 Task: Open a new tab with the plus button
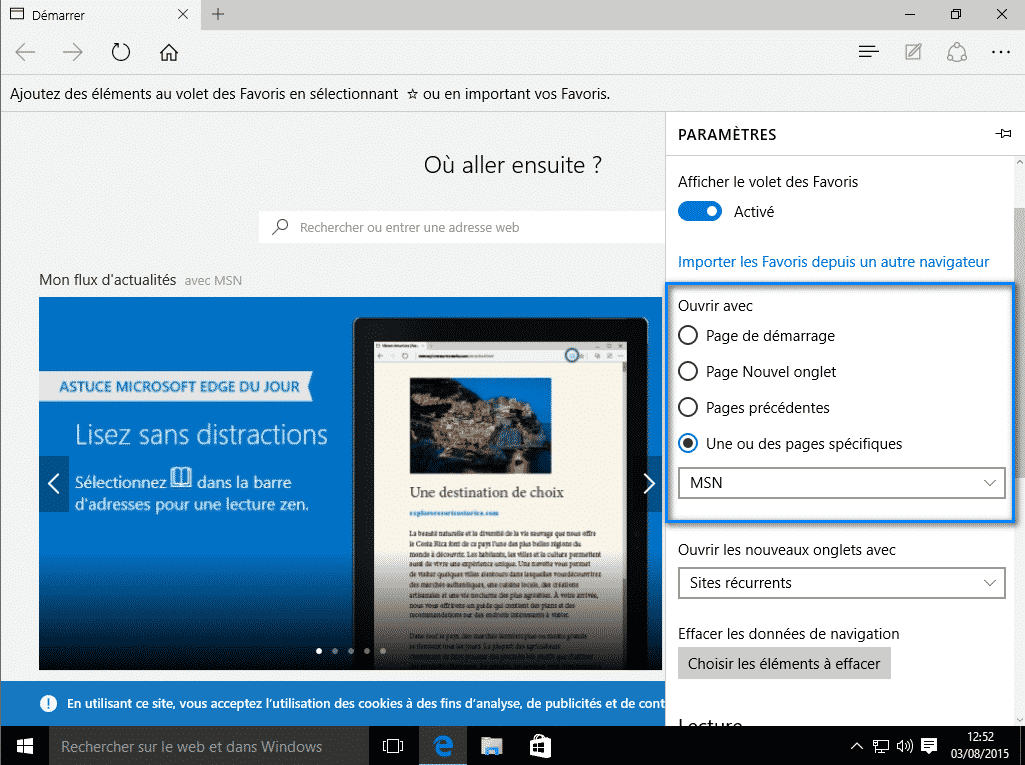[x=218, y=14]
